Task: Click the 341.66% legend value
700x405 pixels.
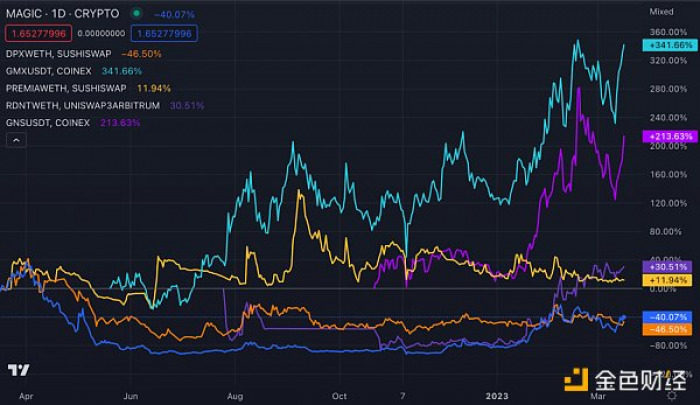Action: pos(122,71)
